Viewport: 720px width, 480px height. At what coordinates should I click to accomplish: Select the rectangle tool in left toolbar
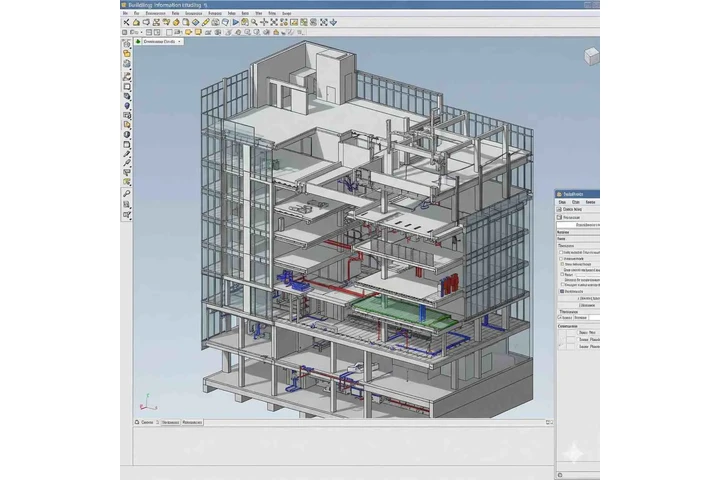(127, 87)
